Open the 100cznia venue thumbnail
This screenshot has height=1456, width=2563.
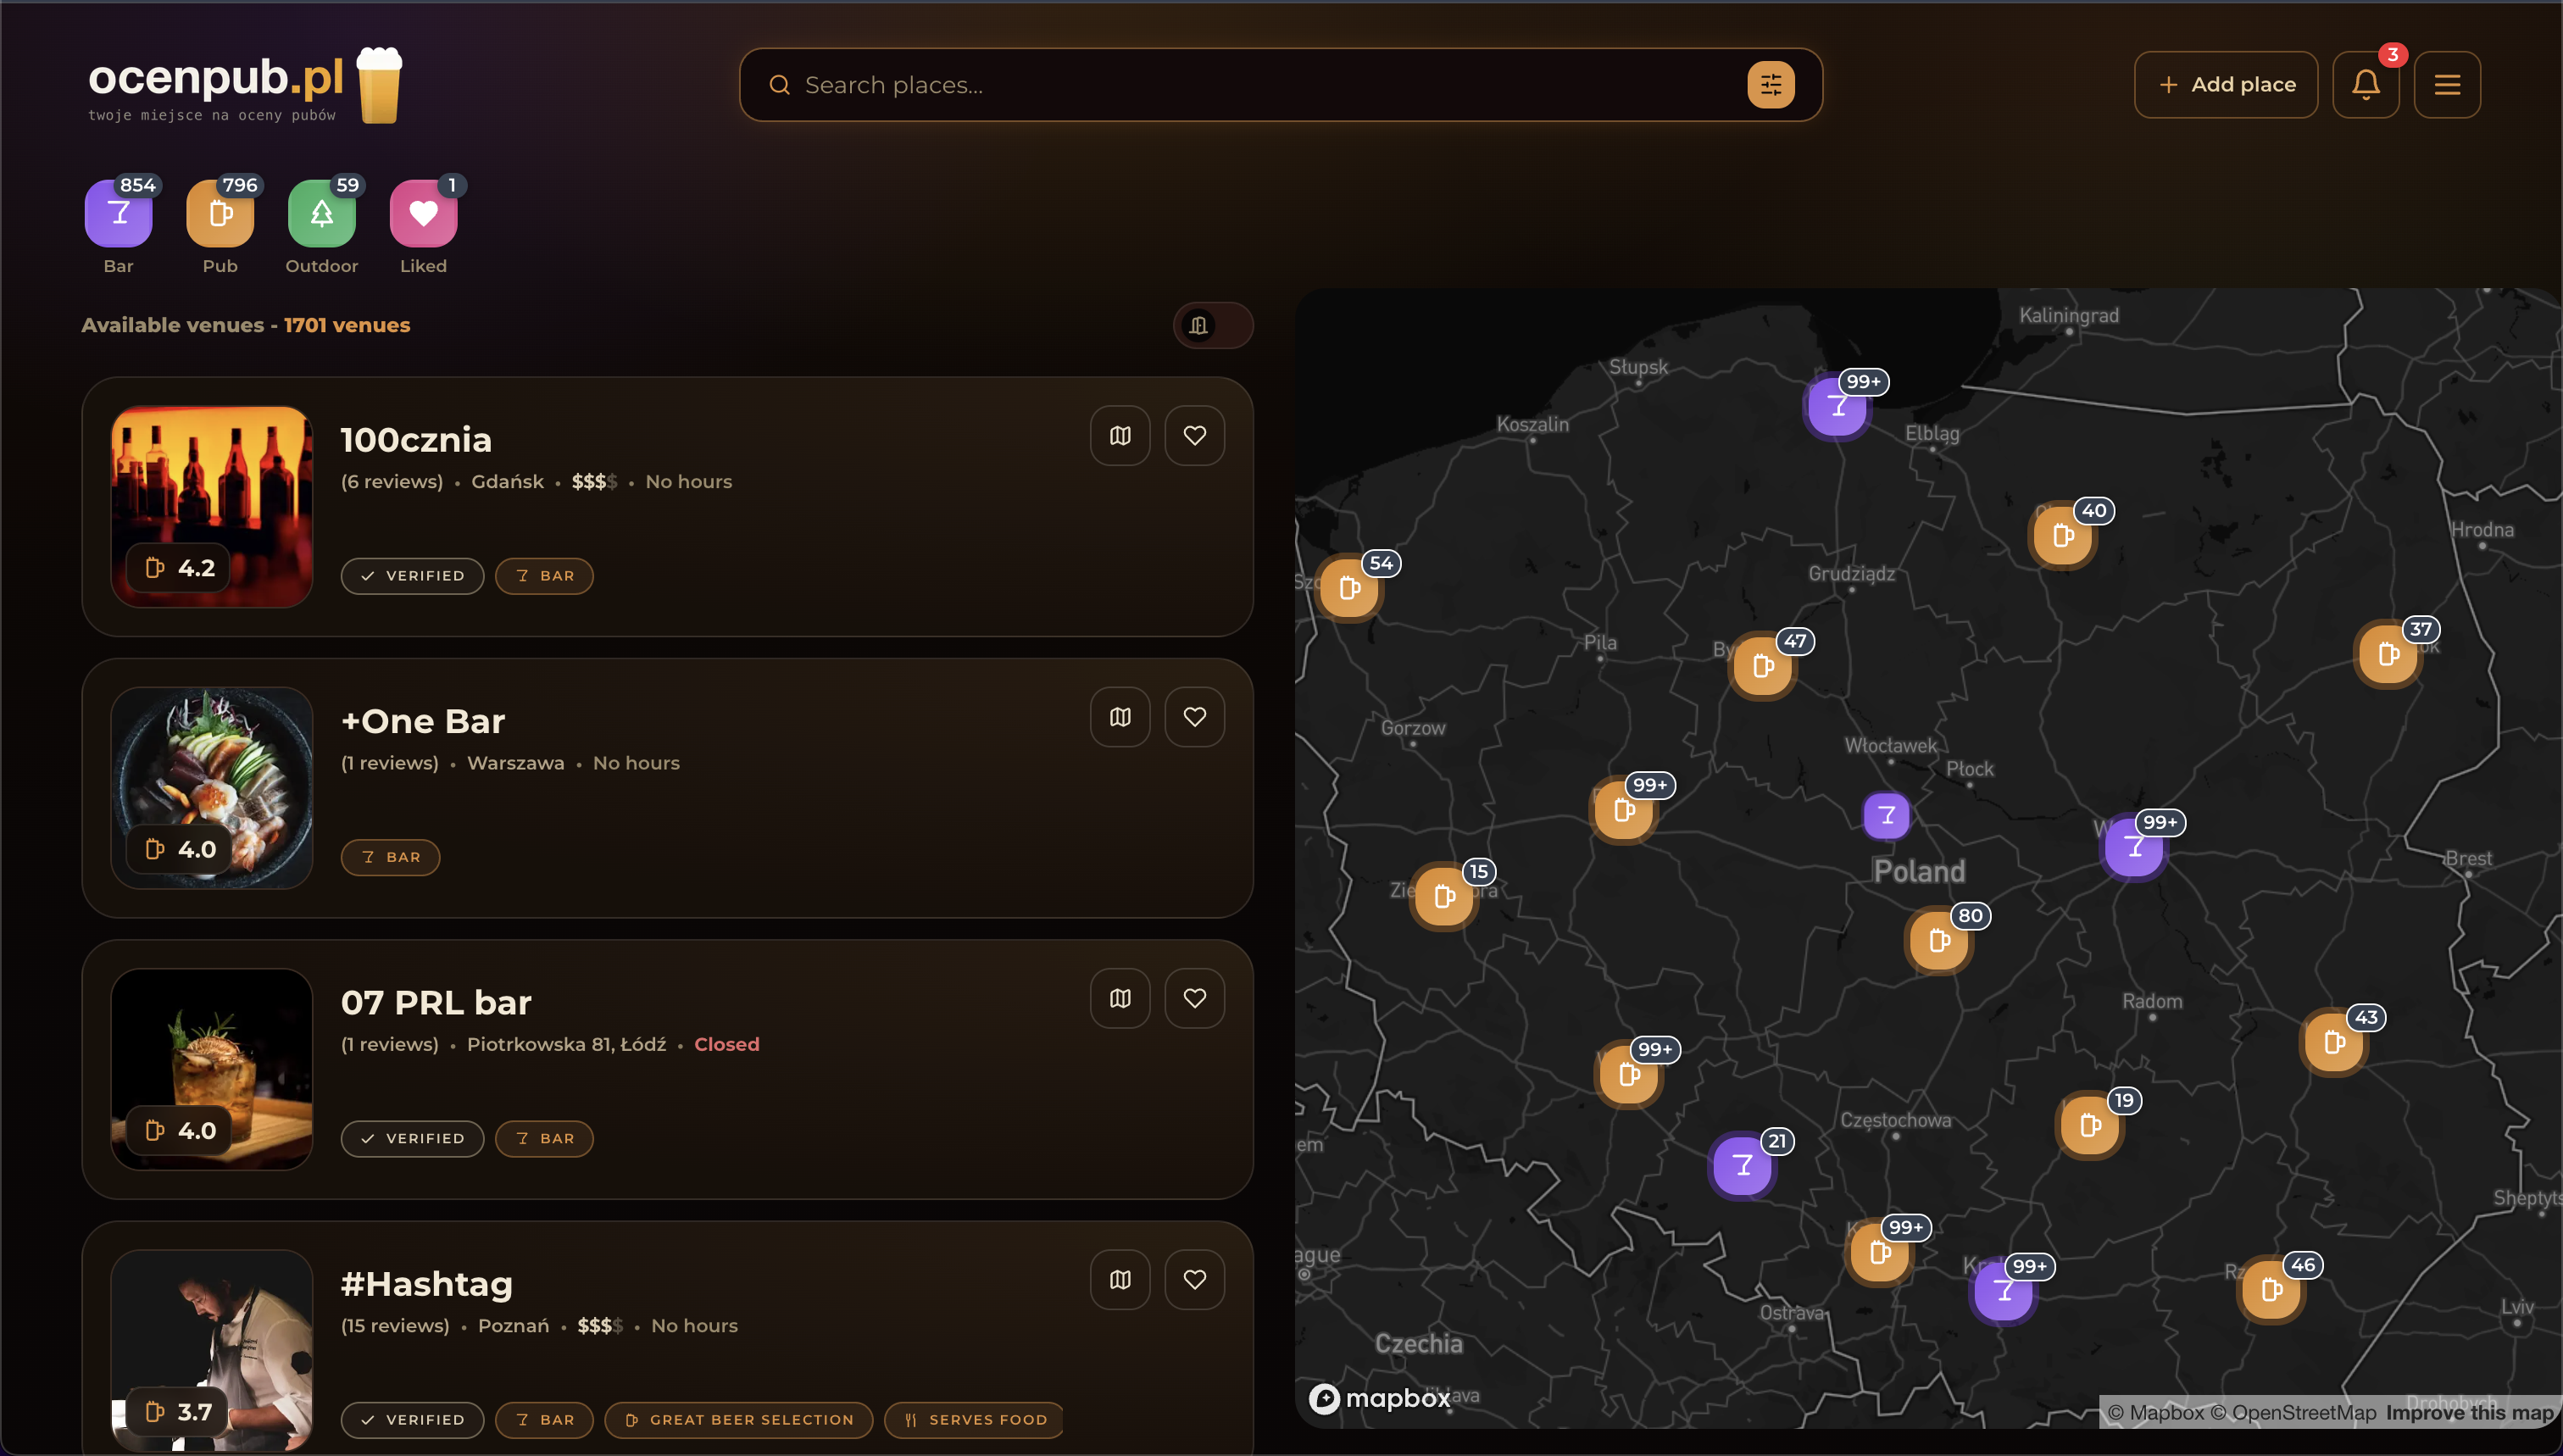212,506
